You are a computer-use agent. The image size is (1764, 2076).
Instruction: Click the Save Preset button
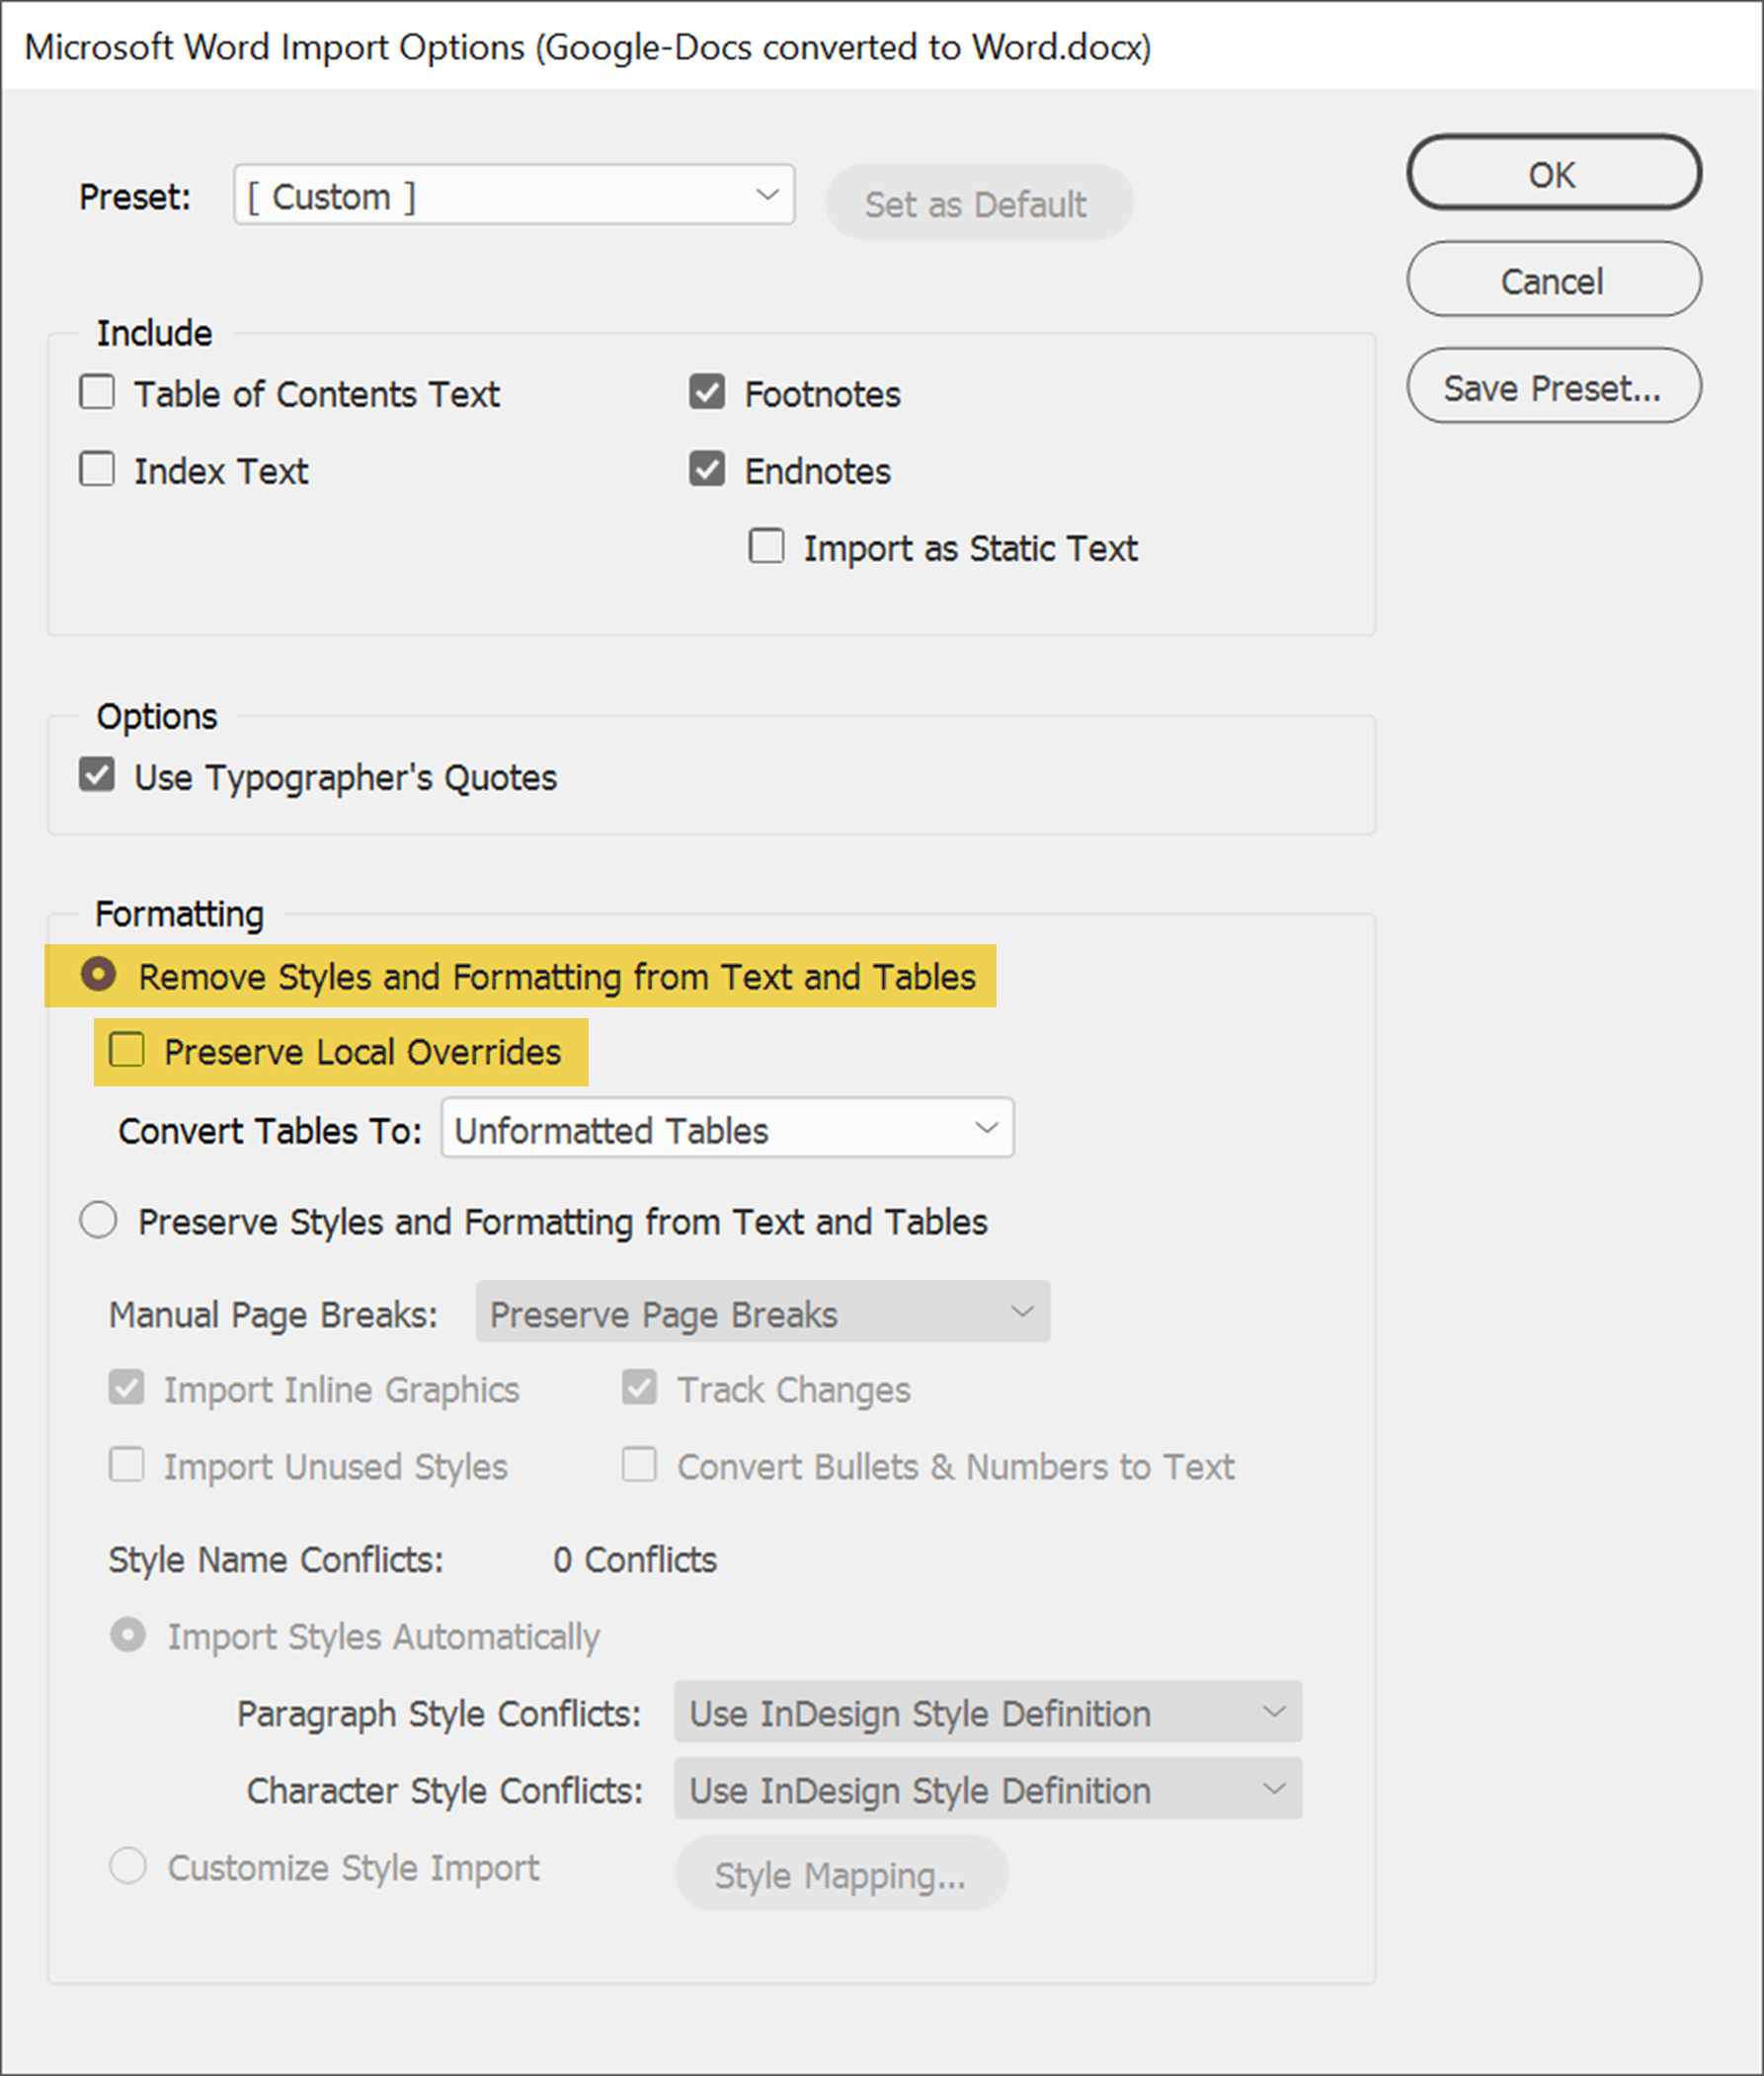tap(1552, 387)
